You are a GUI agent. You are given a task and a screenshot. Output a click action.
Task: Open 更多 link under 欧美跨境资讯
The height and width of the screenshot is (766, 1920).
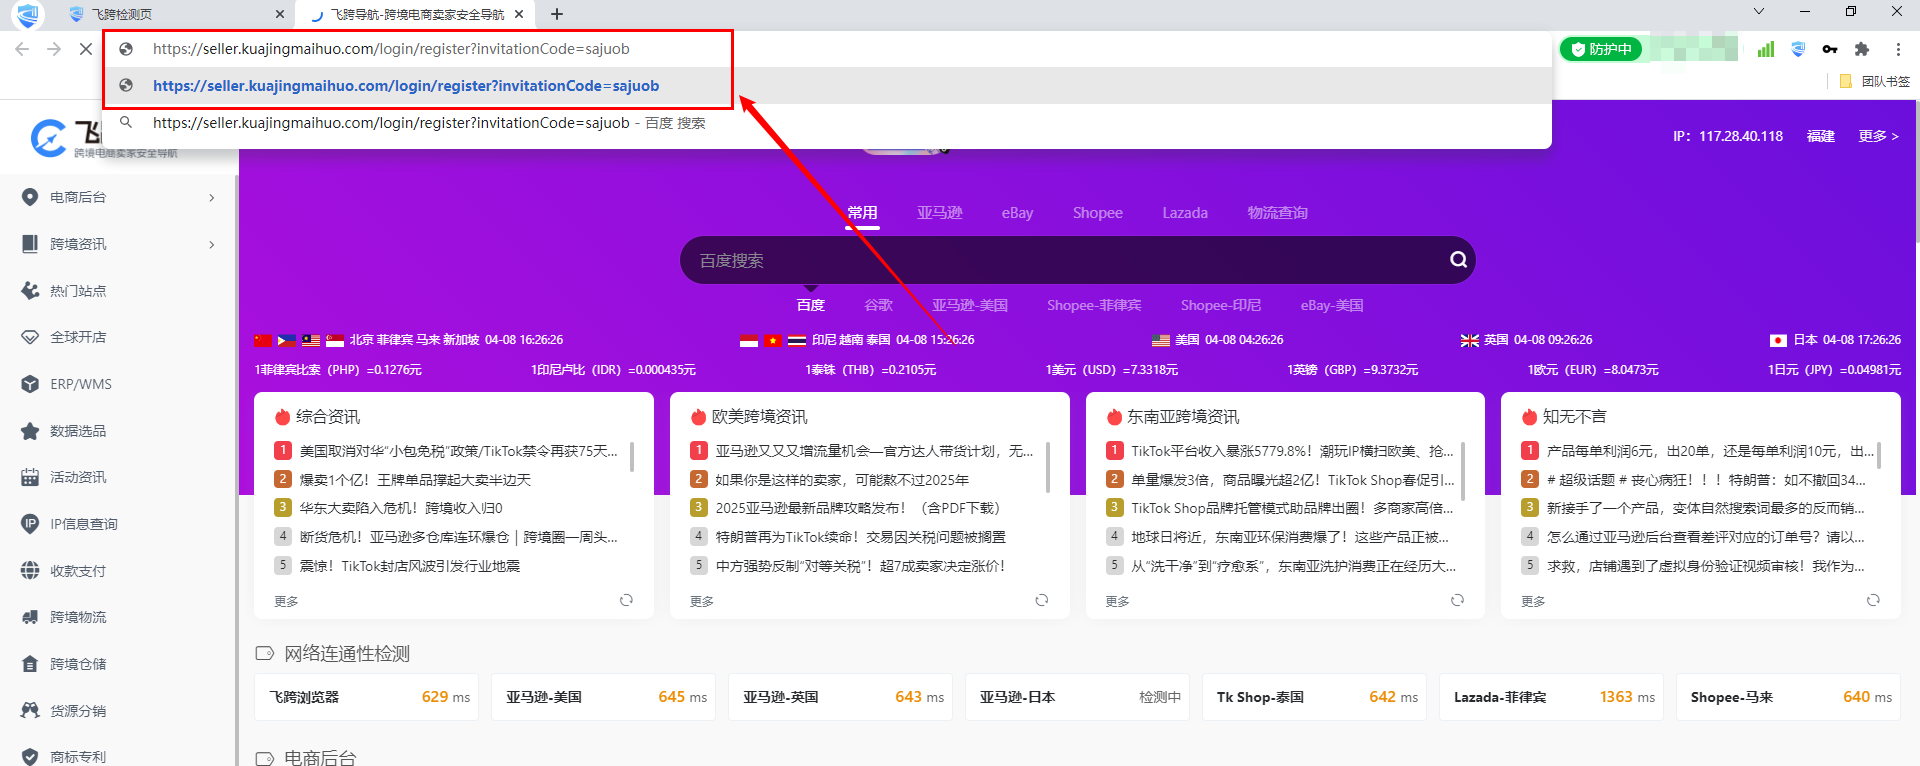click(x=702, y=601)
